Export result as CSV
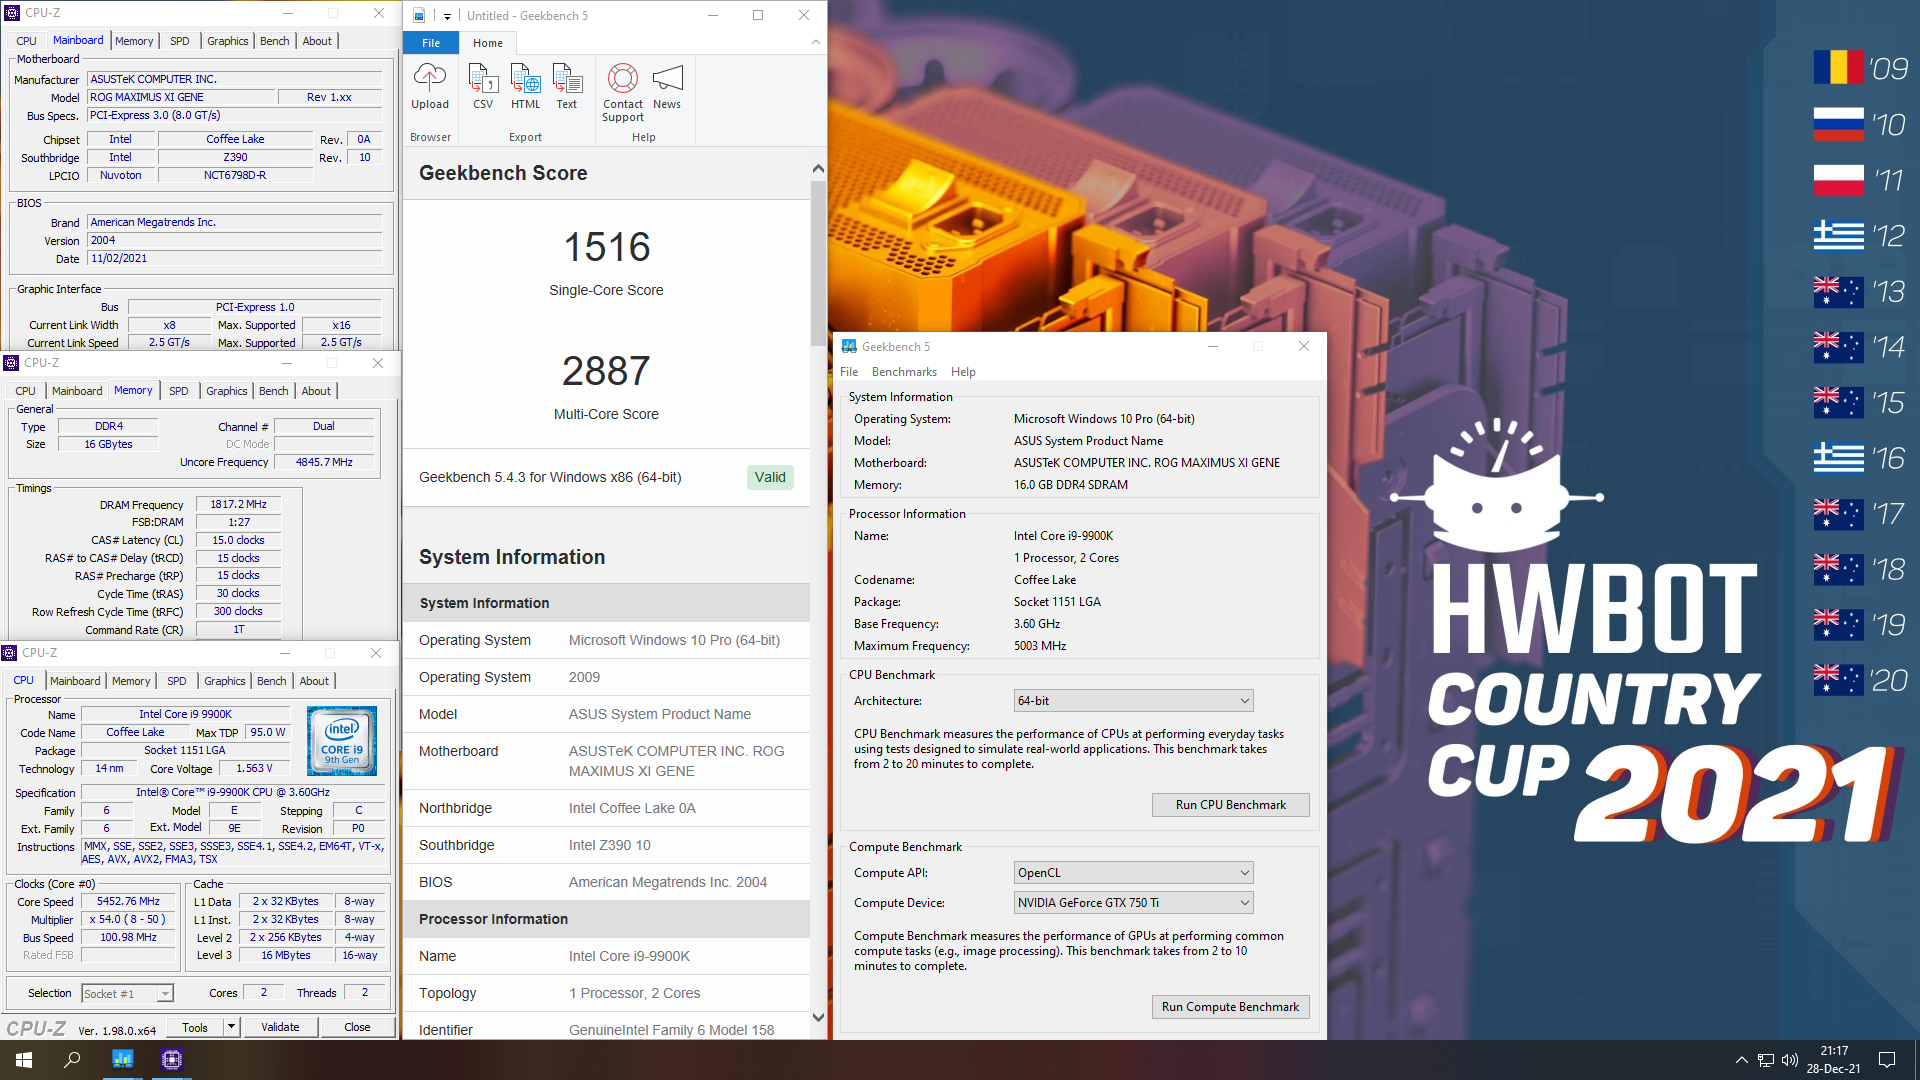Image resolution: width=1920 pixels, height=1080 pixels. pyautogui.click(x=483, y=86)
